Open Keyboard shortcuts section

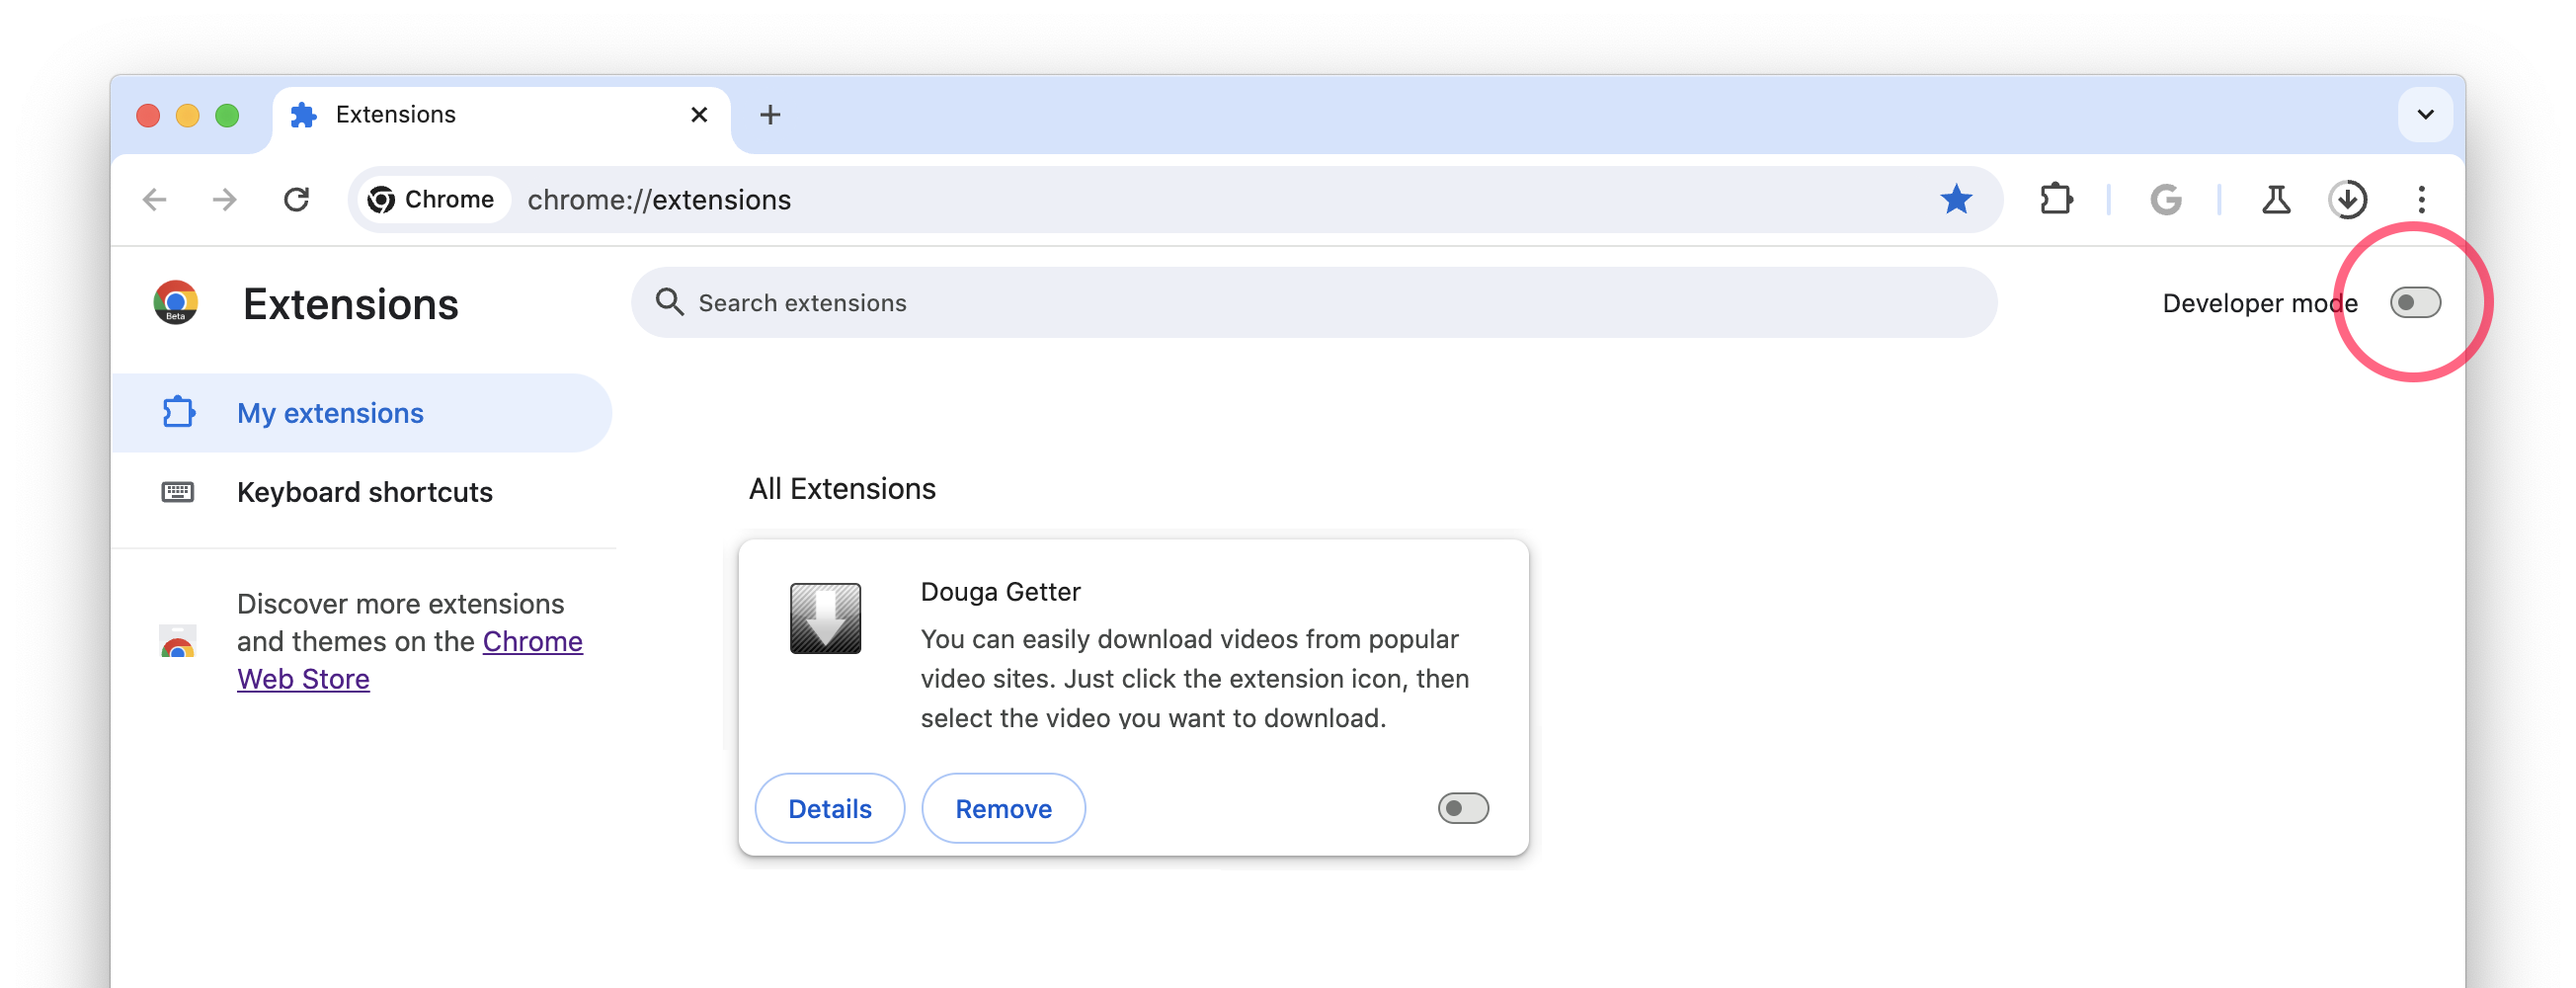(x=364, y=491)
